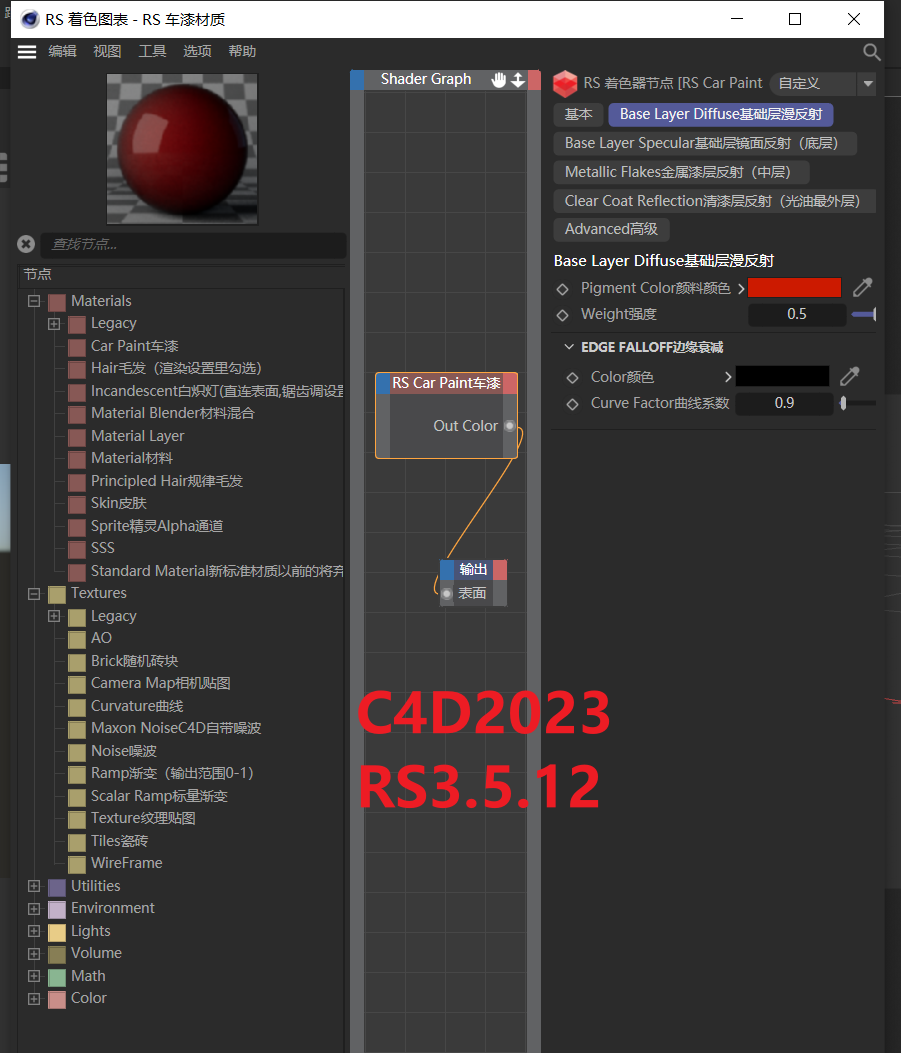The height and width of the screenshot is (1053, 901).
Task: Click the Redshift red cube icon
Action: click(565, 83)
